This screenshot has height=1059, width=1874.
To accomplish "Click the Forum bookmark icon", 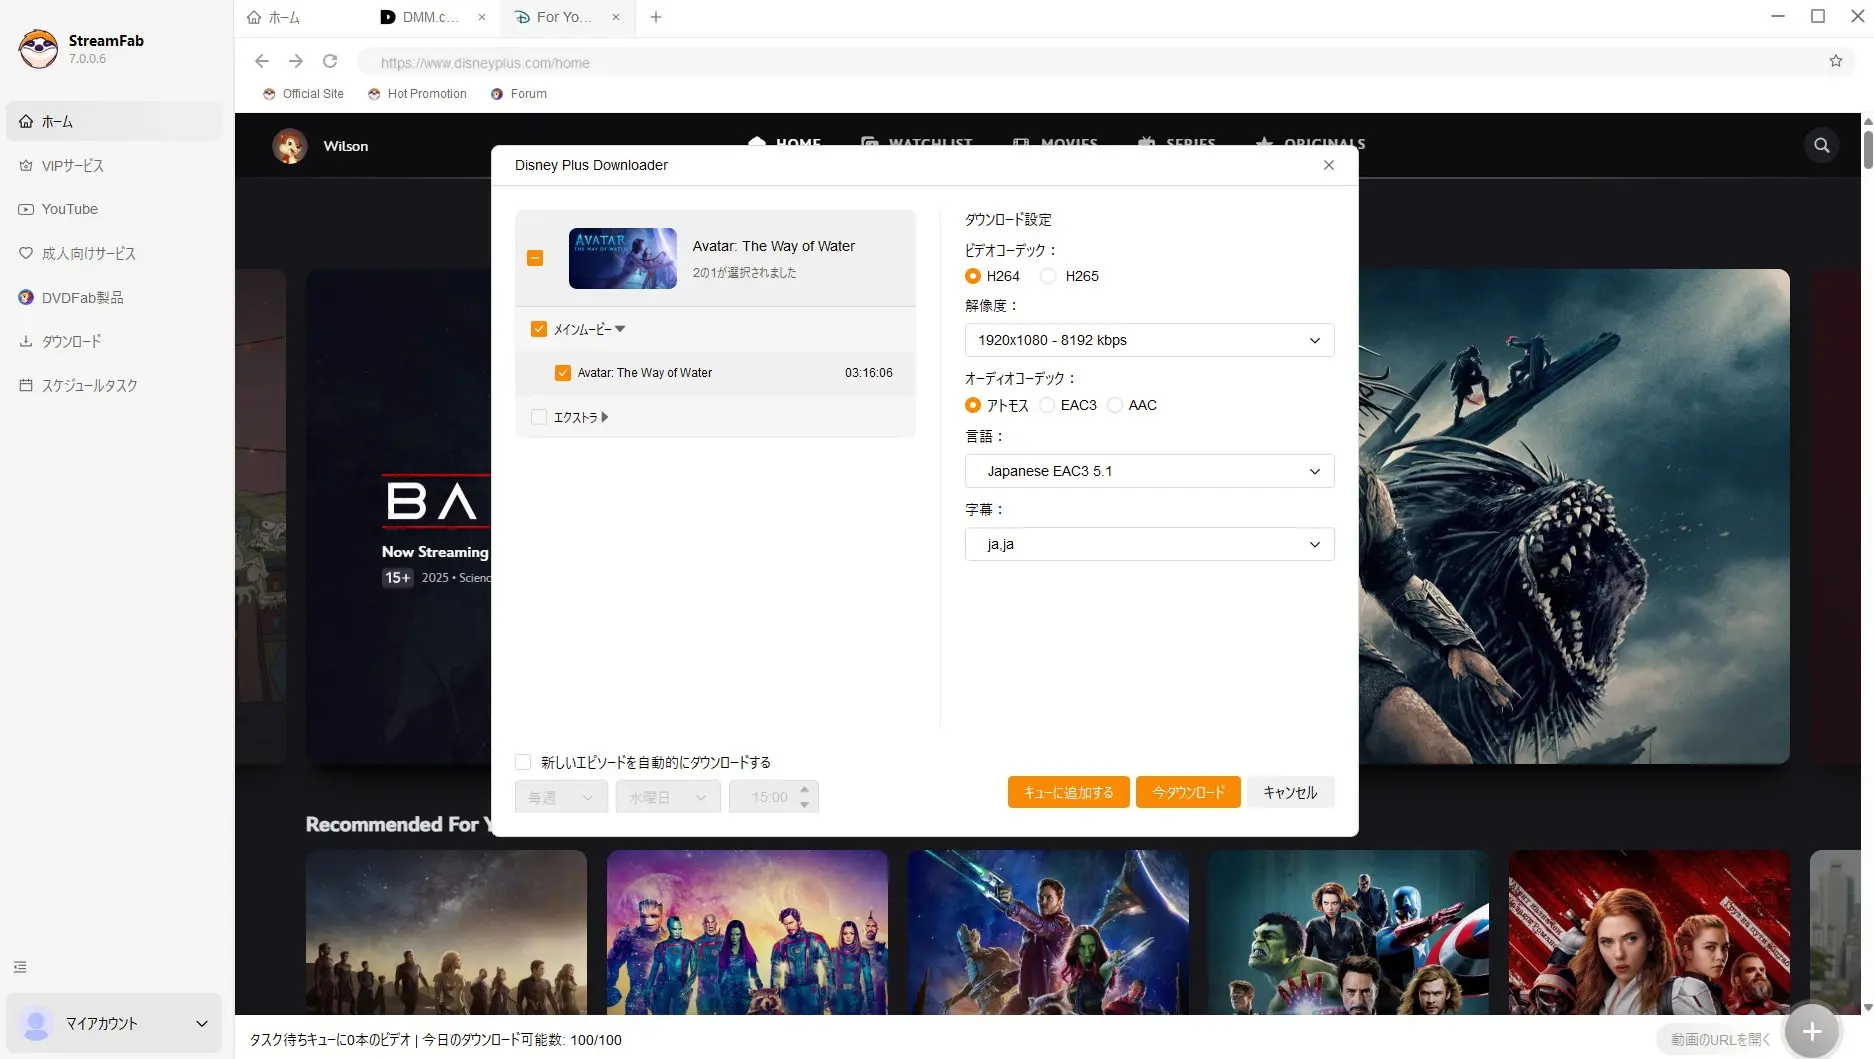I will (497, 94).
